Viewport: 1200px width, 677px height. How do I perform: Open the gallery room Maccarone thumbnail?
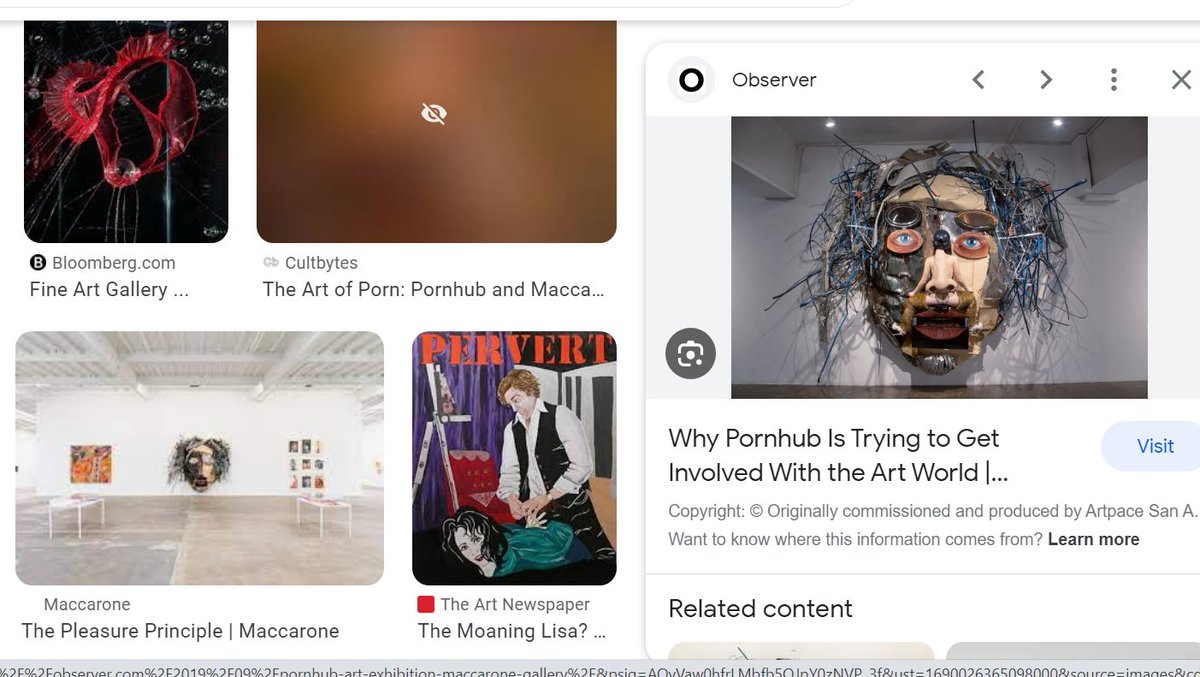pyautogui.click(x=200, y=458)
